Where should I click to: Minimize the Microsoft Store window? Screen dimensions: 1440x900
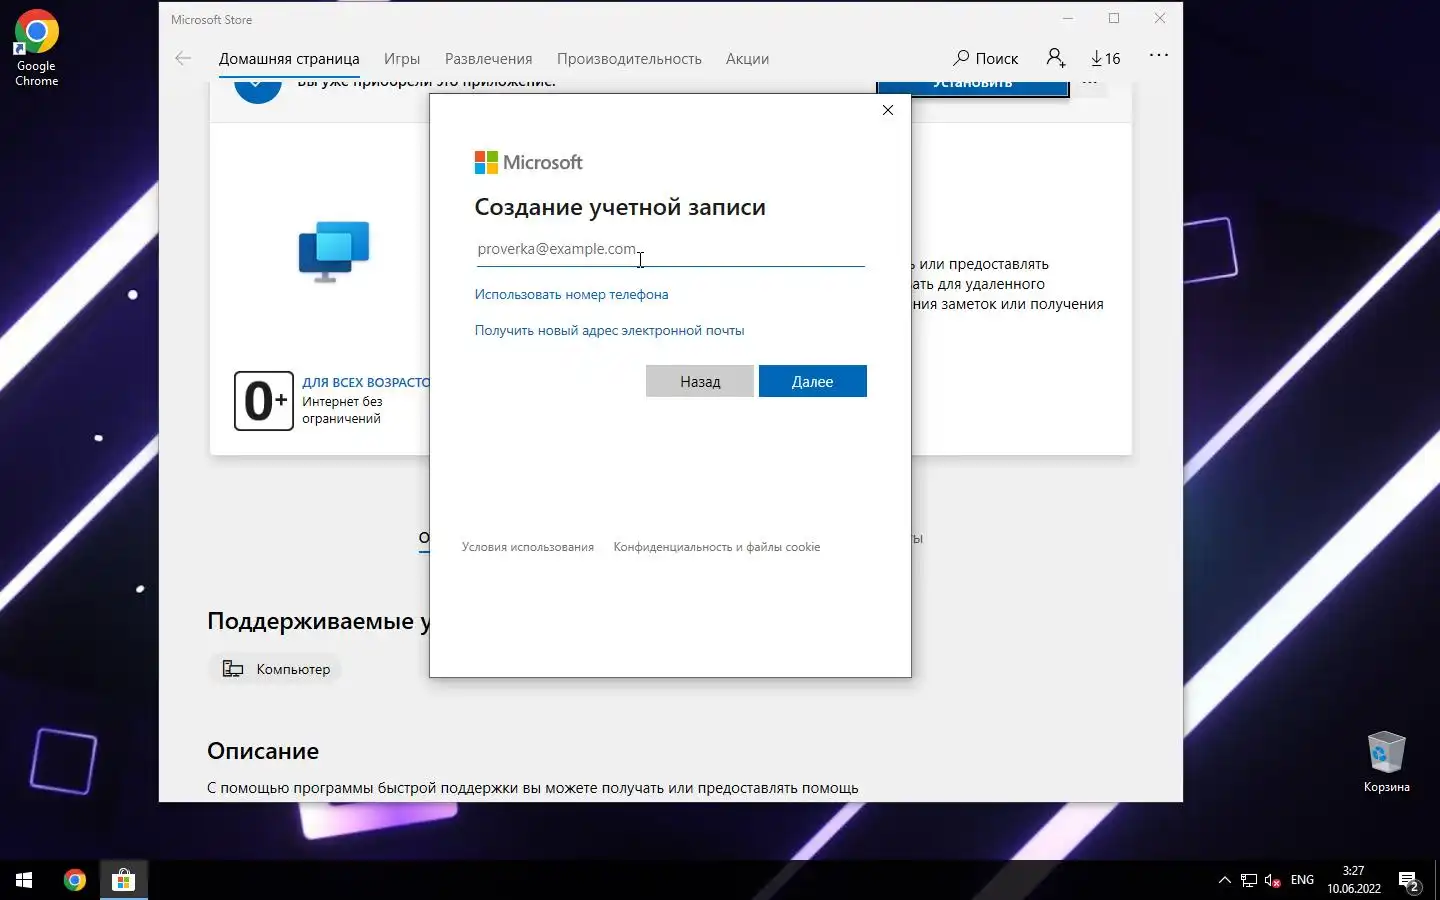click(1068, 19)
